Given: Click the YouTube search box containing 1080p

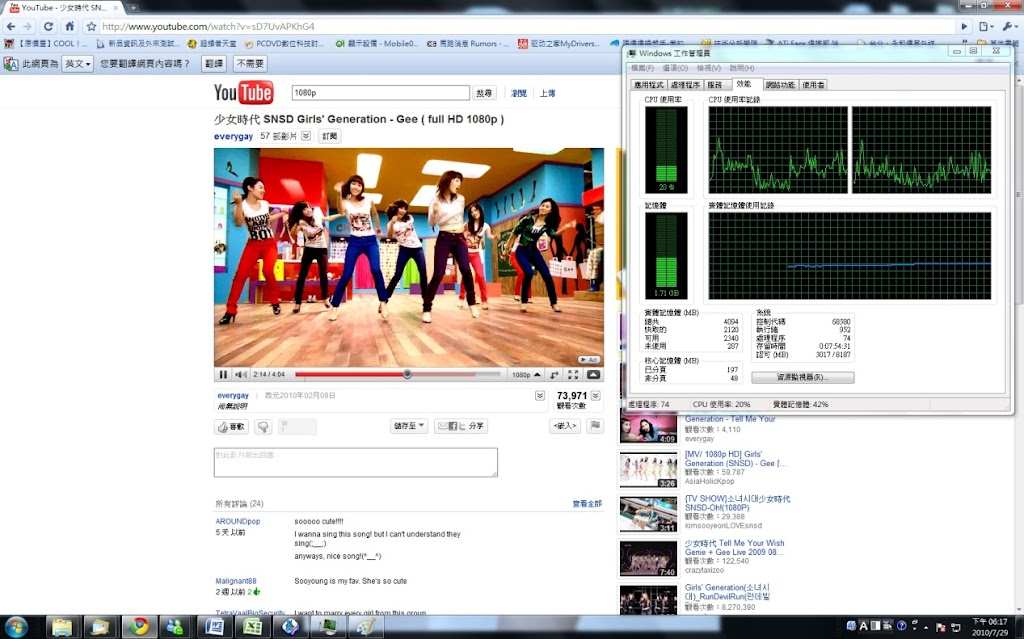Looking at the screenshot, I should [380, 93].
